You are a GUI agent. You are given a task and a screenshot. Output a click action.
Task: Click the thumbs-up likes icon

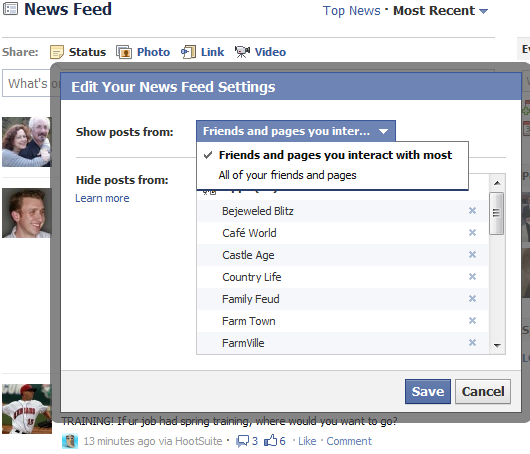pyautogui.click(x=271, y=440)
